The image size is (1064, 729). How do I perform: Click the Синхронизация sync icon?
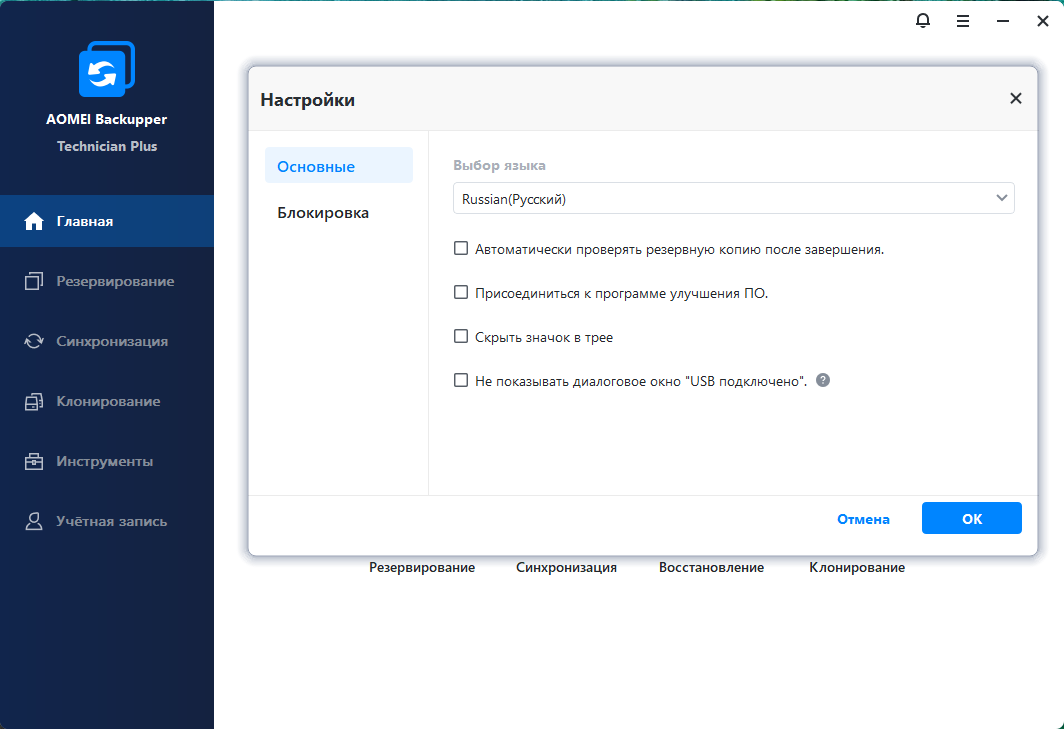[x=34, y=341]
